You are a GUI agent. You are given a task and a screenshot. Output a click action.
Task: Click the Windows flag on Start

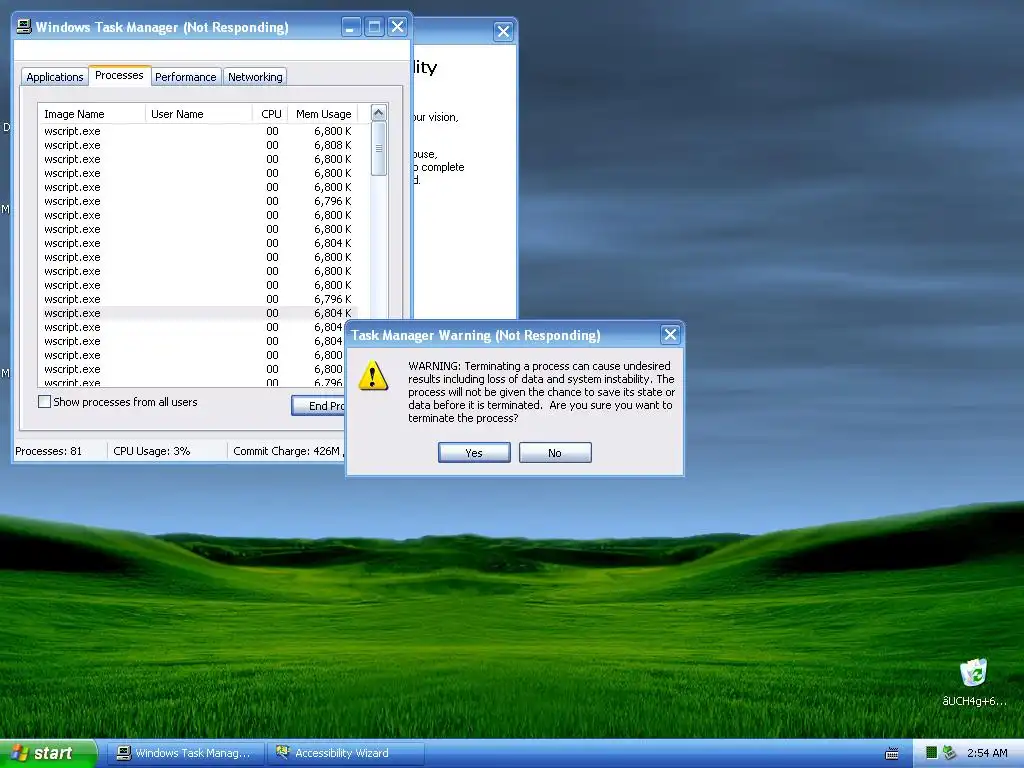pyautogui.click(x=20, y=753)
